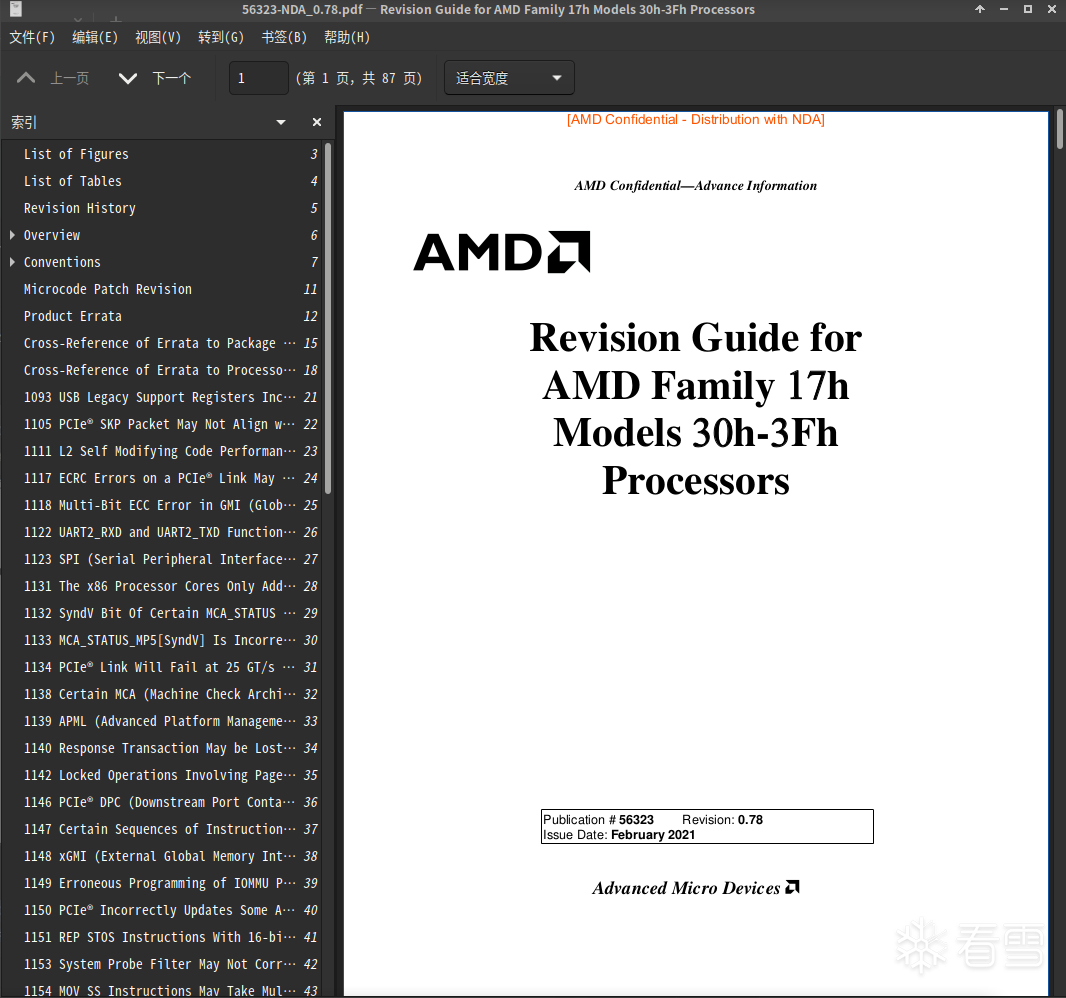Go to erratum 1122 UART2_RXD and UART2_TXD
1066x998 pixels.
point(162,532)
